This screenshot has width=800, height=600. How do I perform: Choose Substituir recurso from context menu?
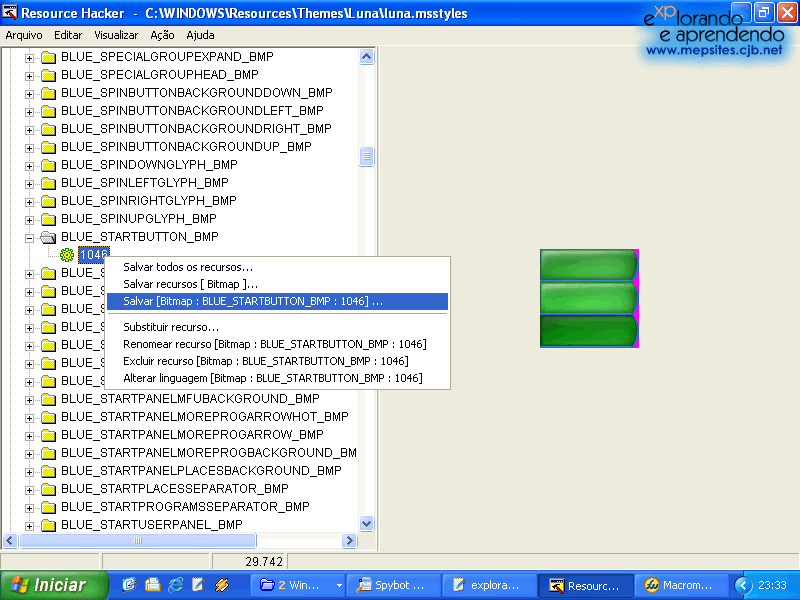[278, 327]
